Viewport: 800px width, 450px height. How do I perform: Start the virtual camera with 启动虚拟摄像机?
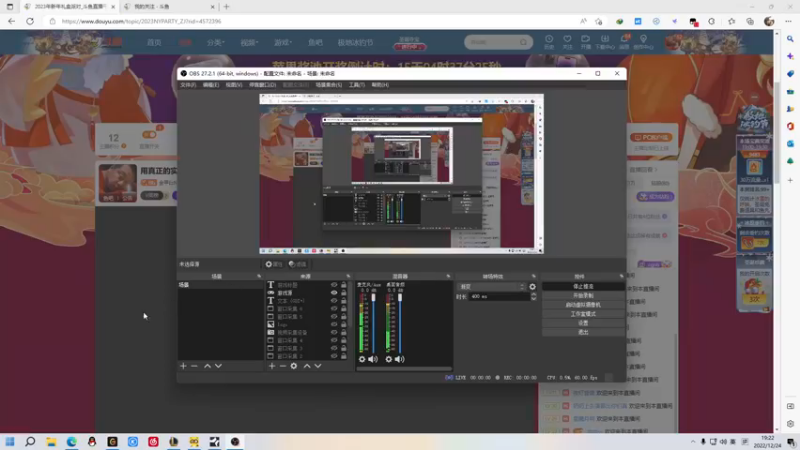coord(583,305)
